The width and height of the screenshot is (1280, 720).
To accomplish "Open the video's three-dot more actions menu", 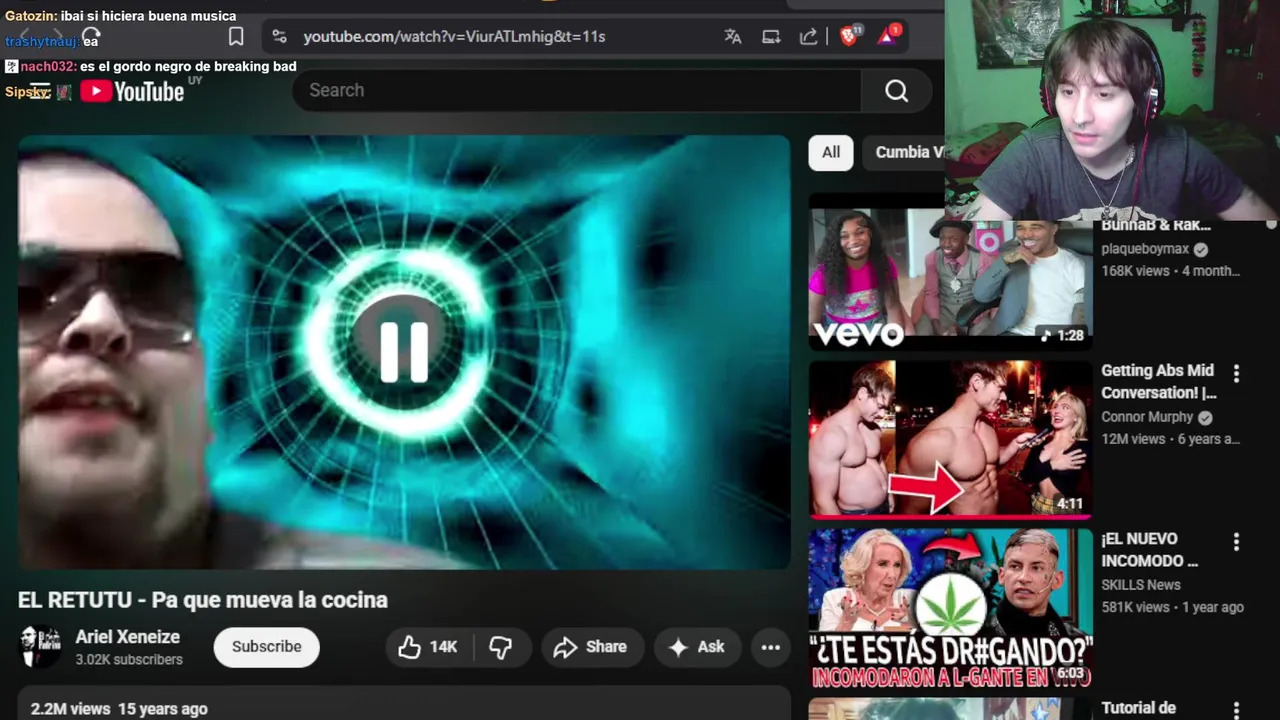I will click(771, 647).
